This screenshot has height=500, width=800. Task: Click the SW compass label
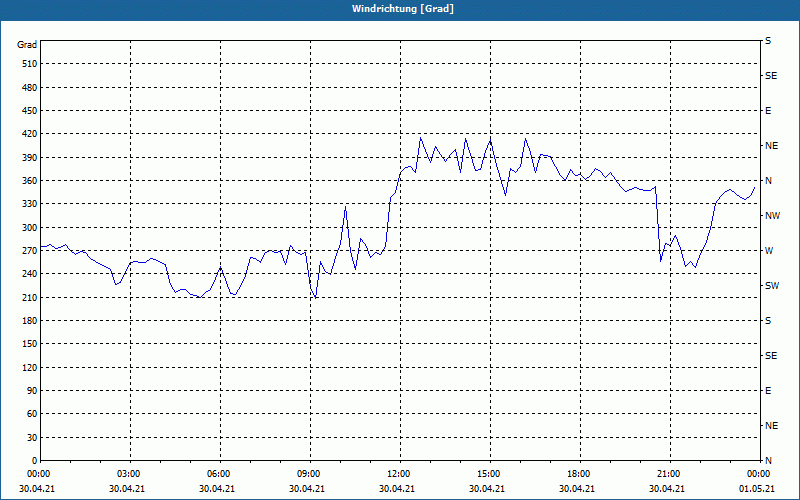coord(772,286)
